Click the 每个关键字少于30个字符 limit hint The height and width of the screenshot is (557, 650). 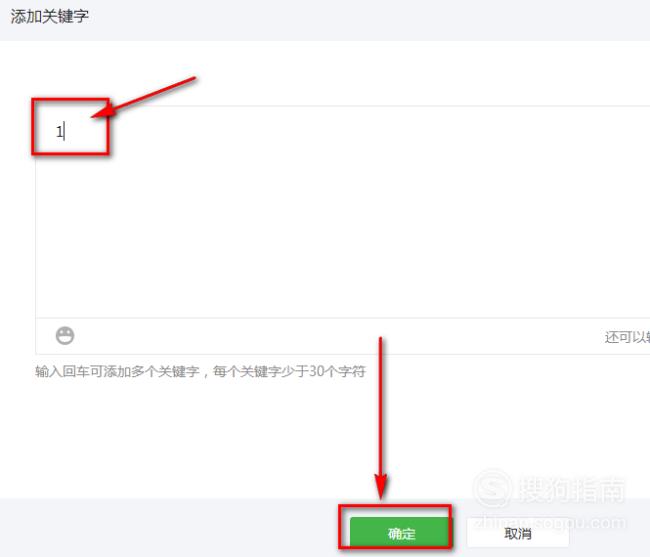click(x=289, y=371)
